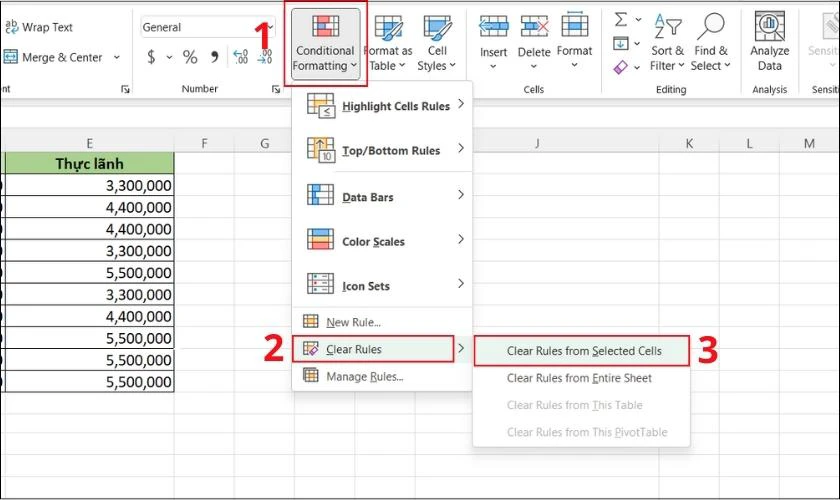840x500 pixels.
Task: Expand the General number format dropdown
Action: pyautogui.click(x=268, y=28)
